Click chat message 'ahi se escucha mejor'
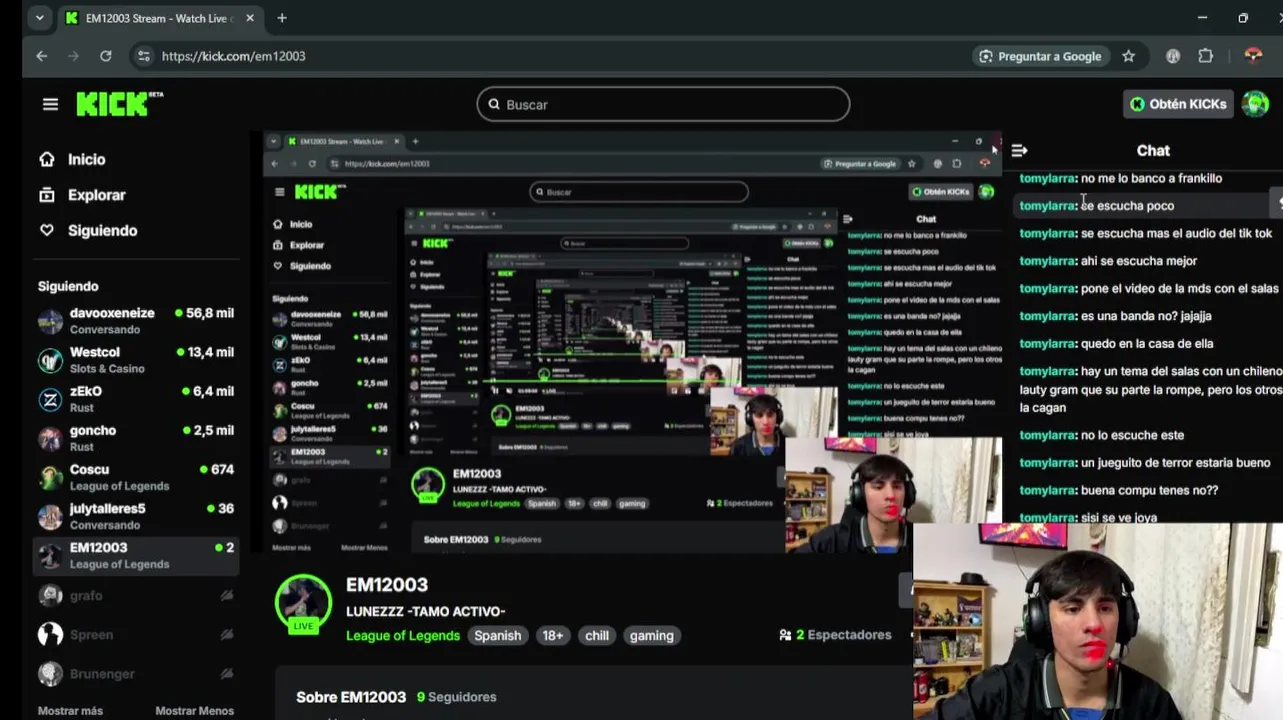Screen dimensions: 1283x720 coord(1108,260)
